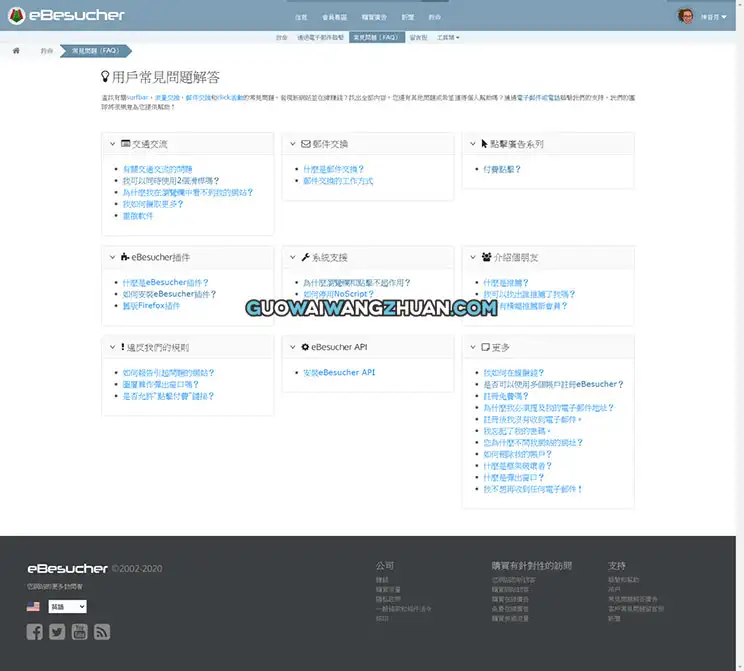Click the 常見問題 (FAQ) breadcrumb item
Viewport: 744px width, 671px height.
(95, 51)
